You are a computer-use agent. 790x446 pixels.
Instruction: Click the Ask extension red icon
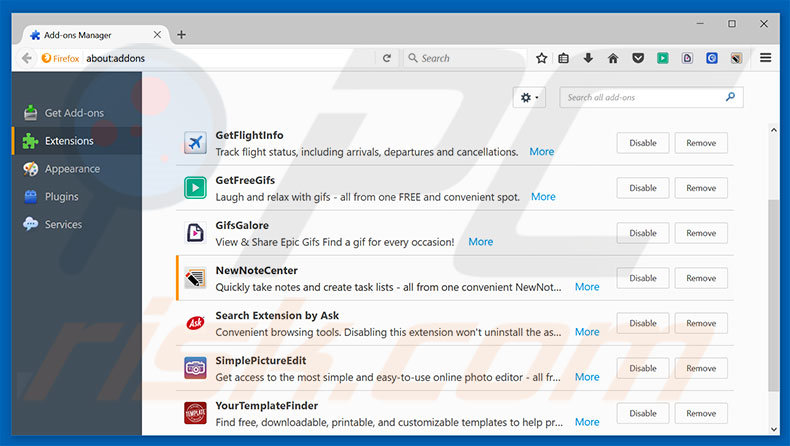(x=195, y=323)
